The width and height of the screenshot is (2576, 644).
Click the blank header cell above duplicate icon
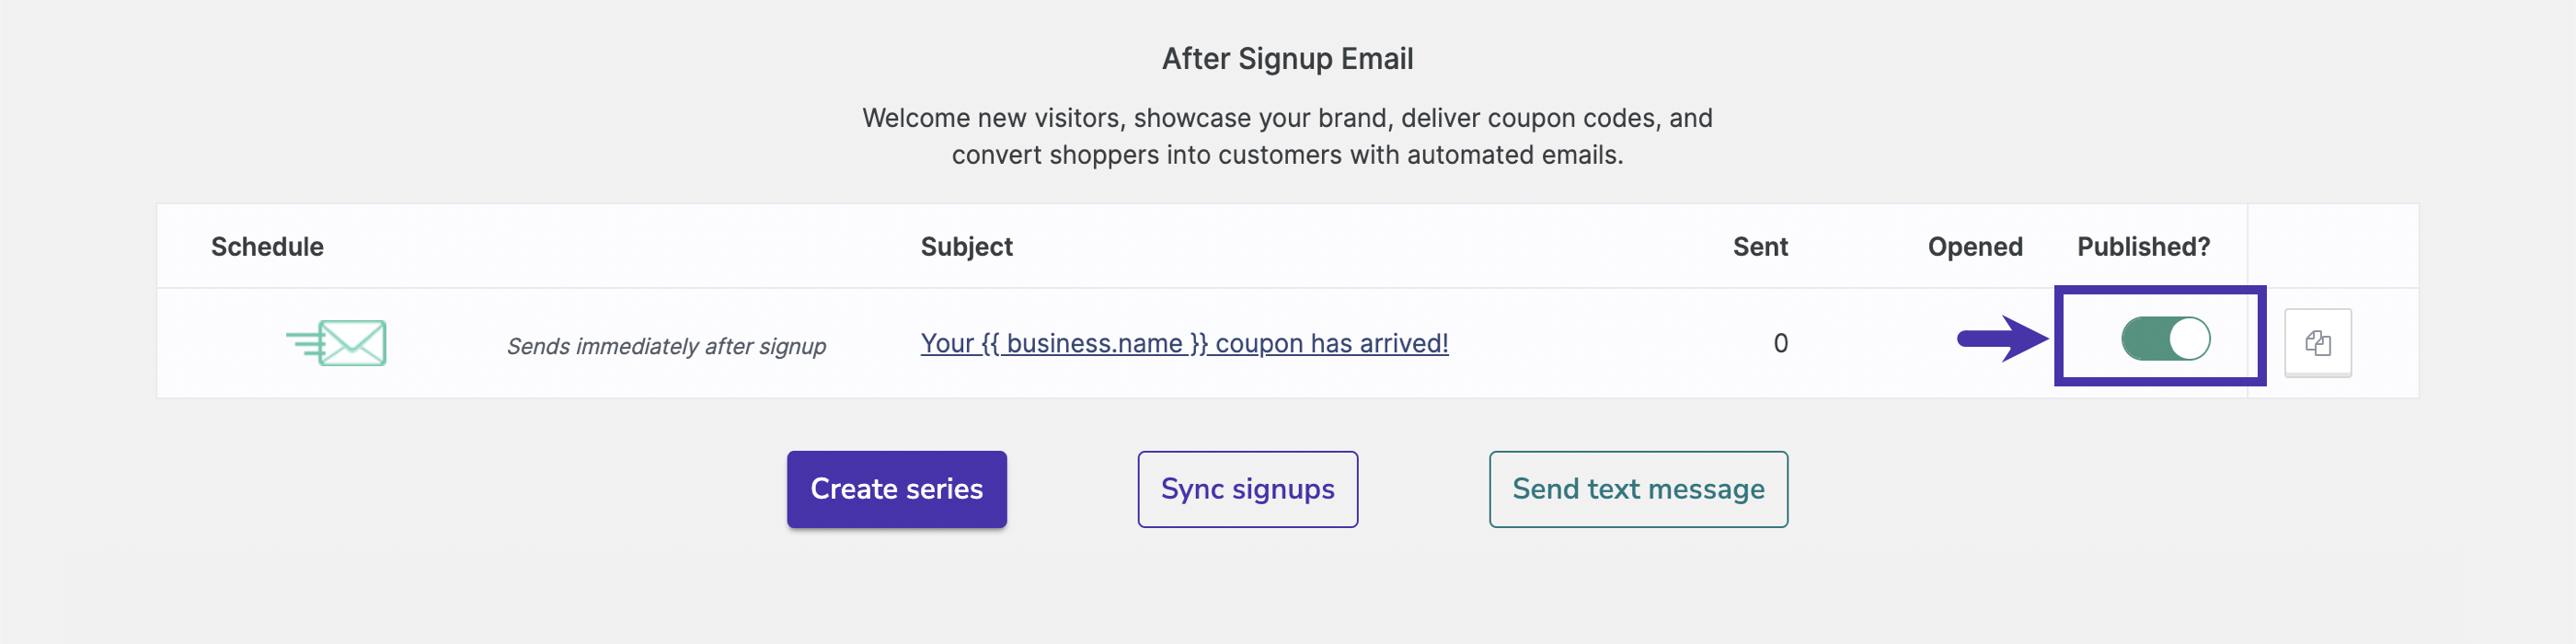click(x=2332, y=247)
